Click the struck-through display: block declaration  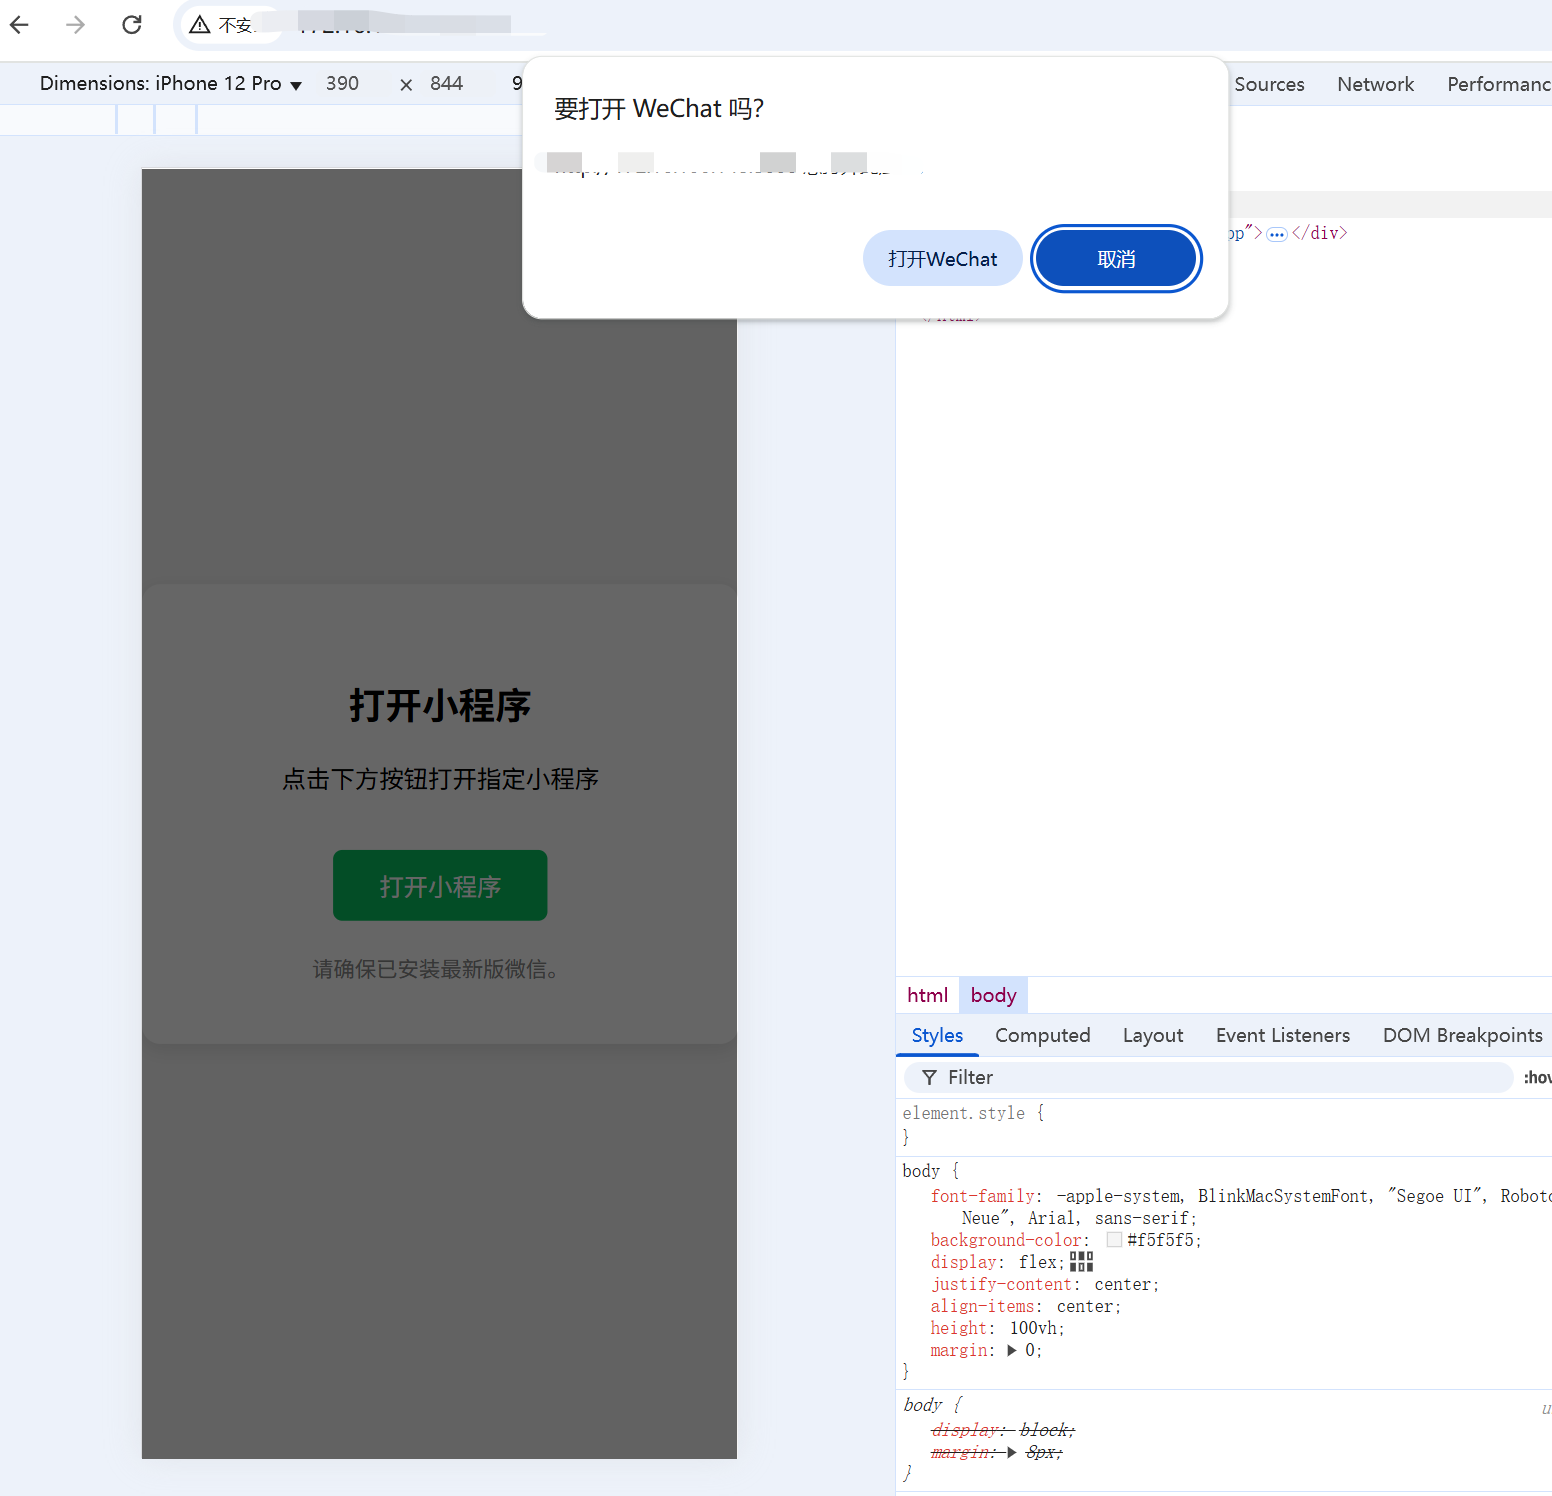point(1003,1430)
